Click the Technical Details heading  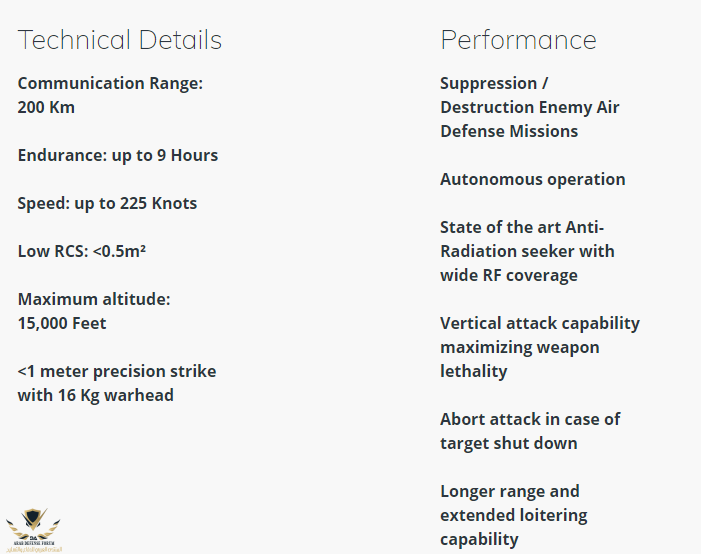pyautogui.click(x=120, y=40)
